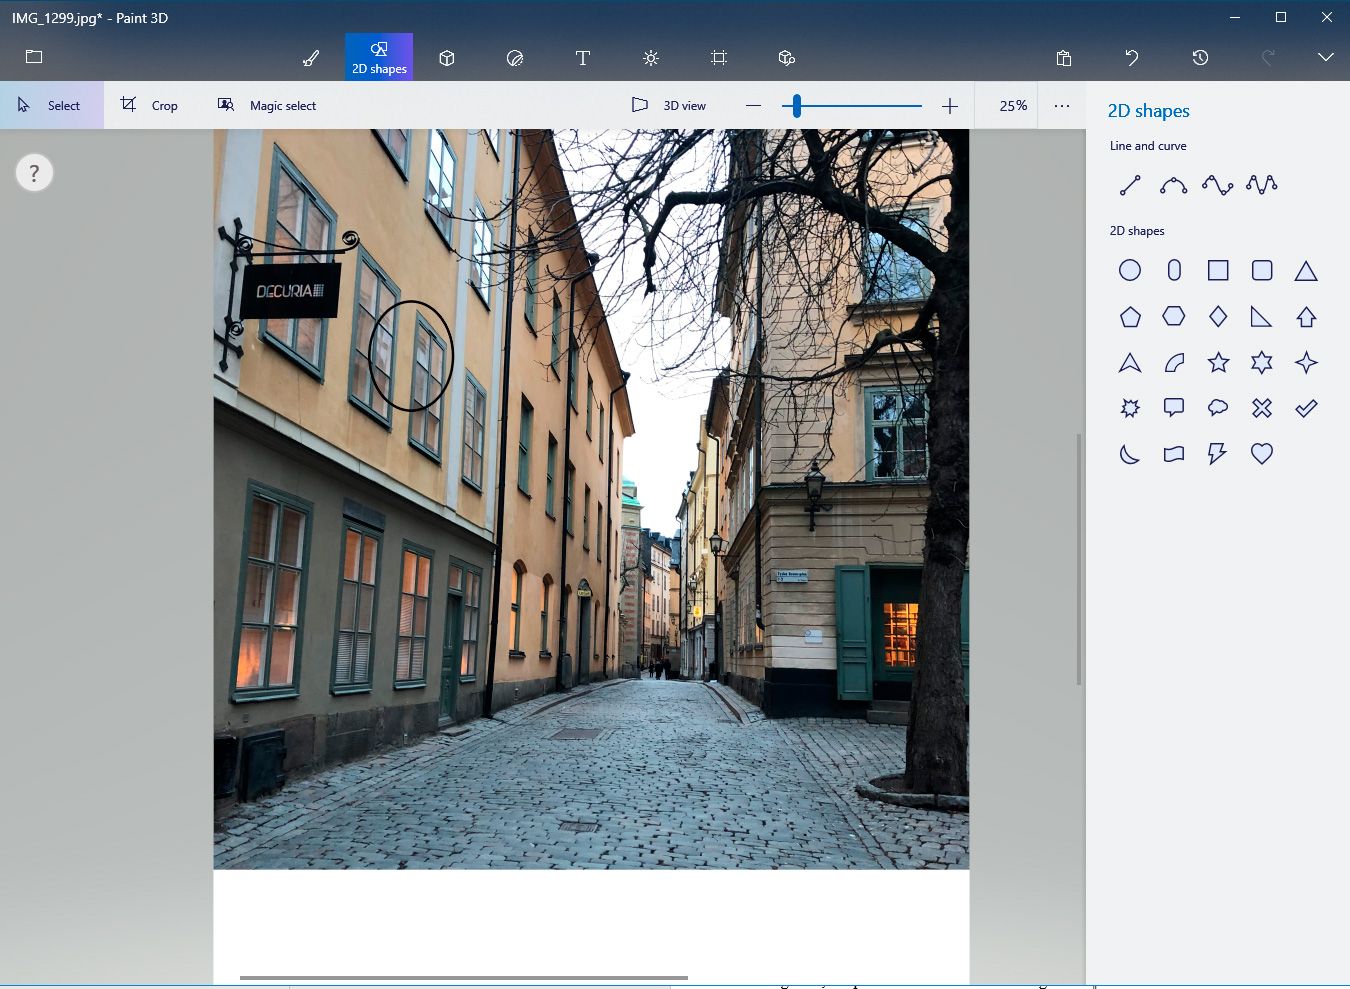This screenshot has width=1350, height=989.
Task: Click the zoom slider handle
Action: [x=797, y=105]
